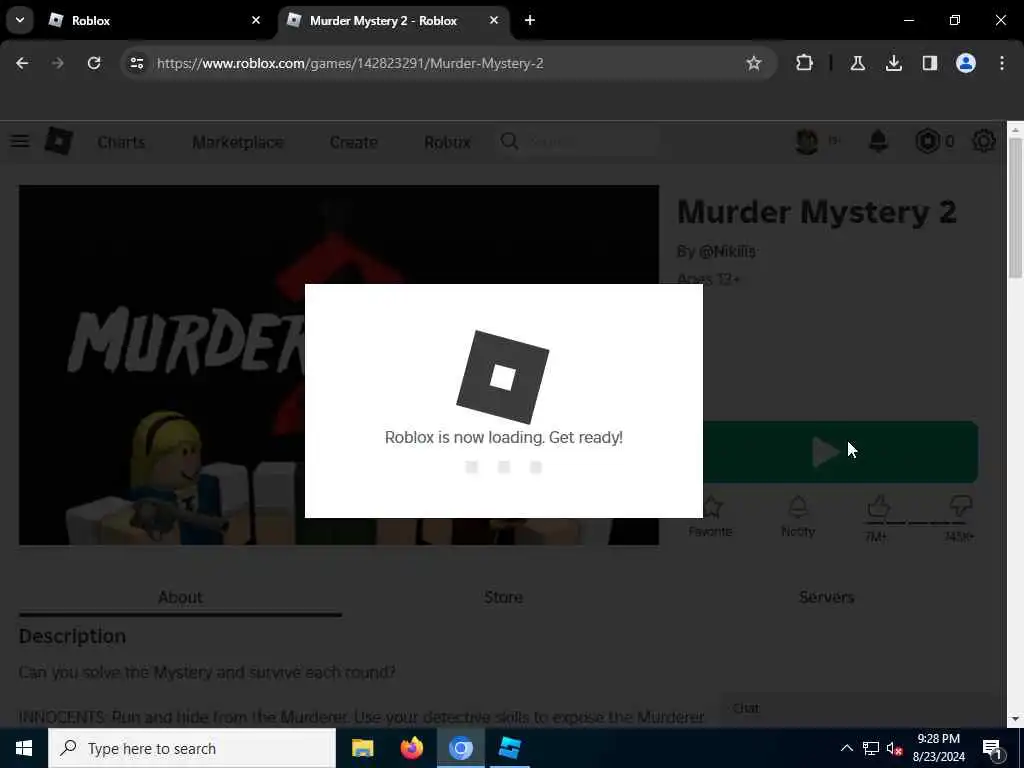Screen dimensions: 1024x768
Task: Open the Windows Start menu
Action: point(24,748)
